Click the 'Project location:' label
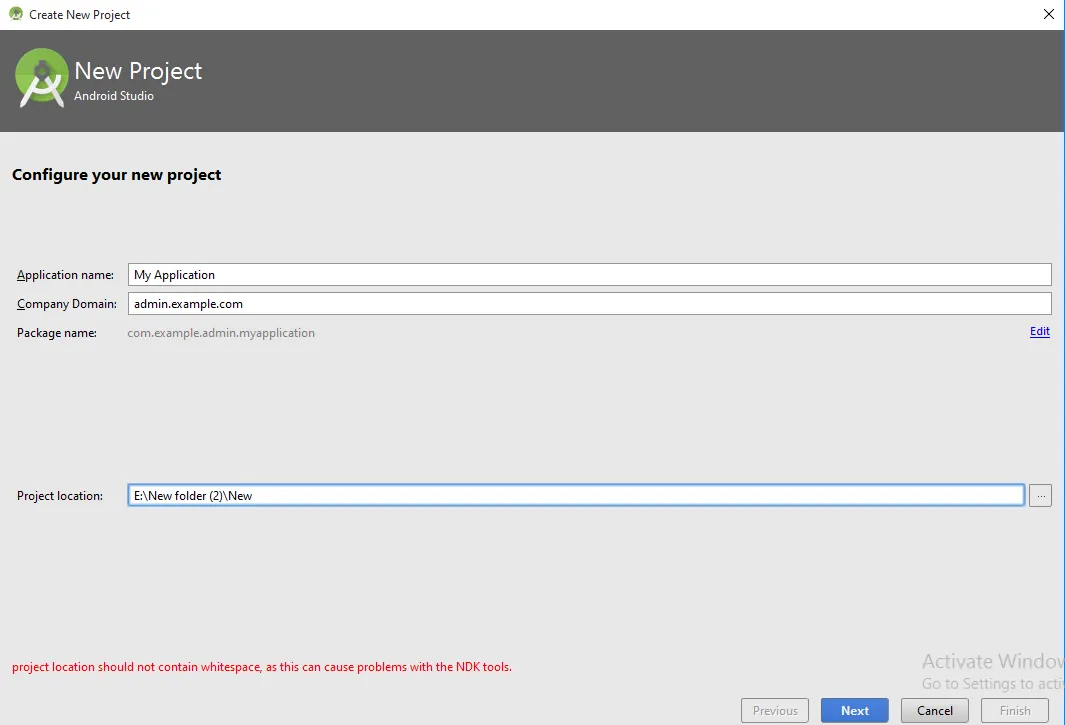 [60, 496]
